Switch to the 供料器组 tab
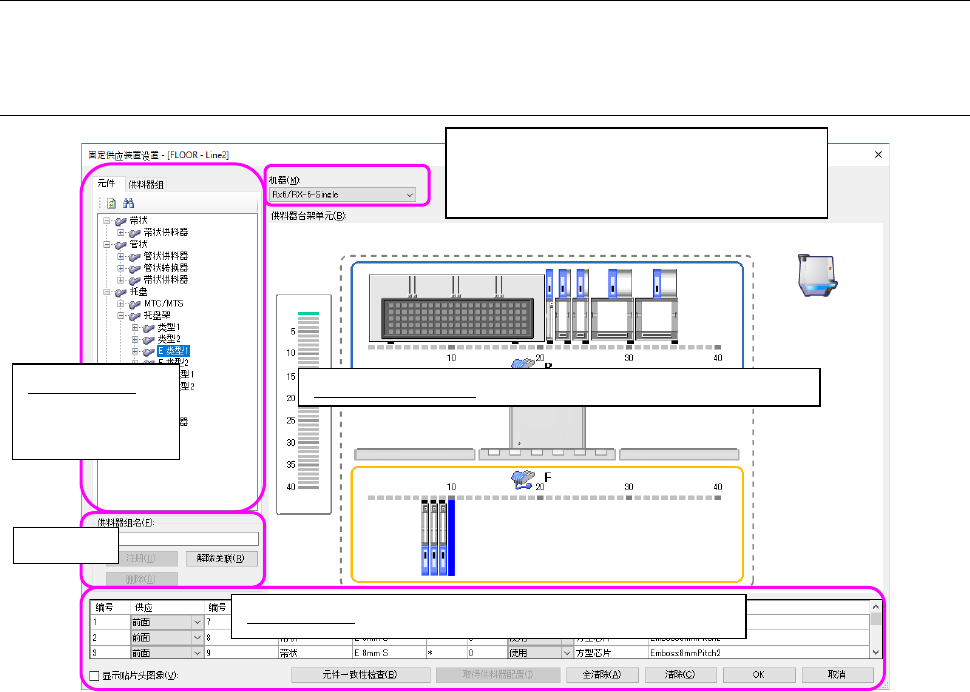The height and width of the screenshot is (692, 970). (x=146, y=184)
